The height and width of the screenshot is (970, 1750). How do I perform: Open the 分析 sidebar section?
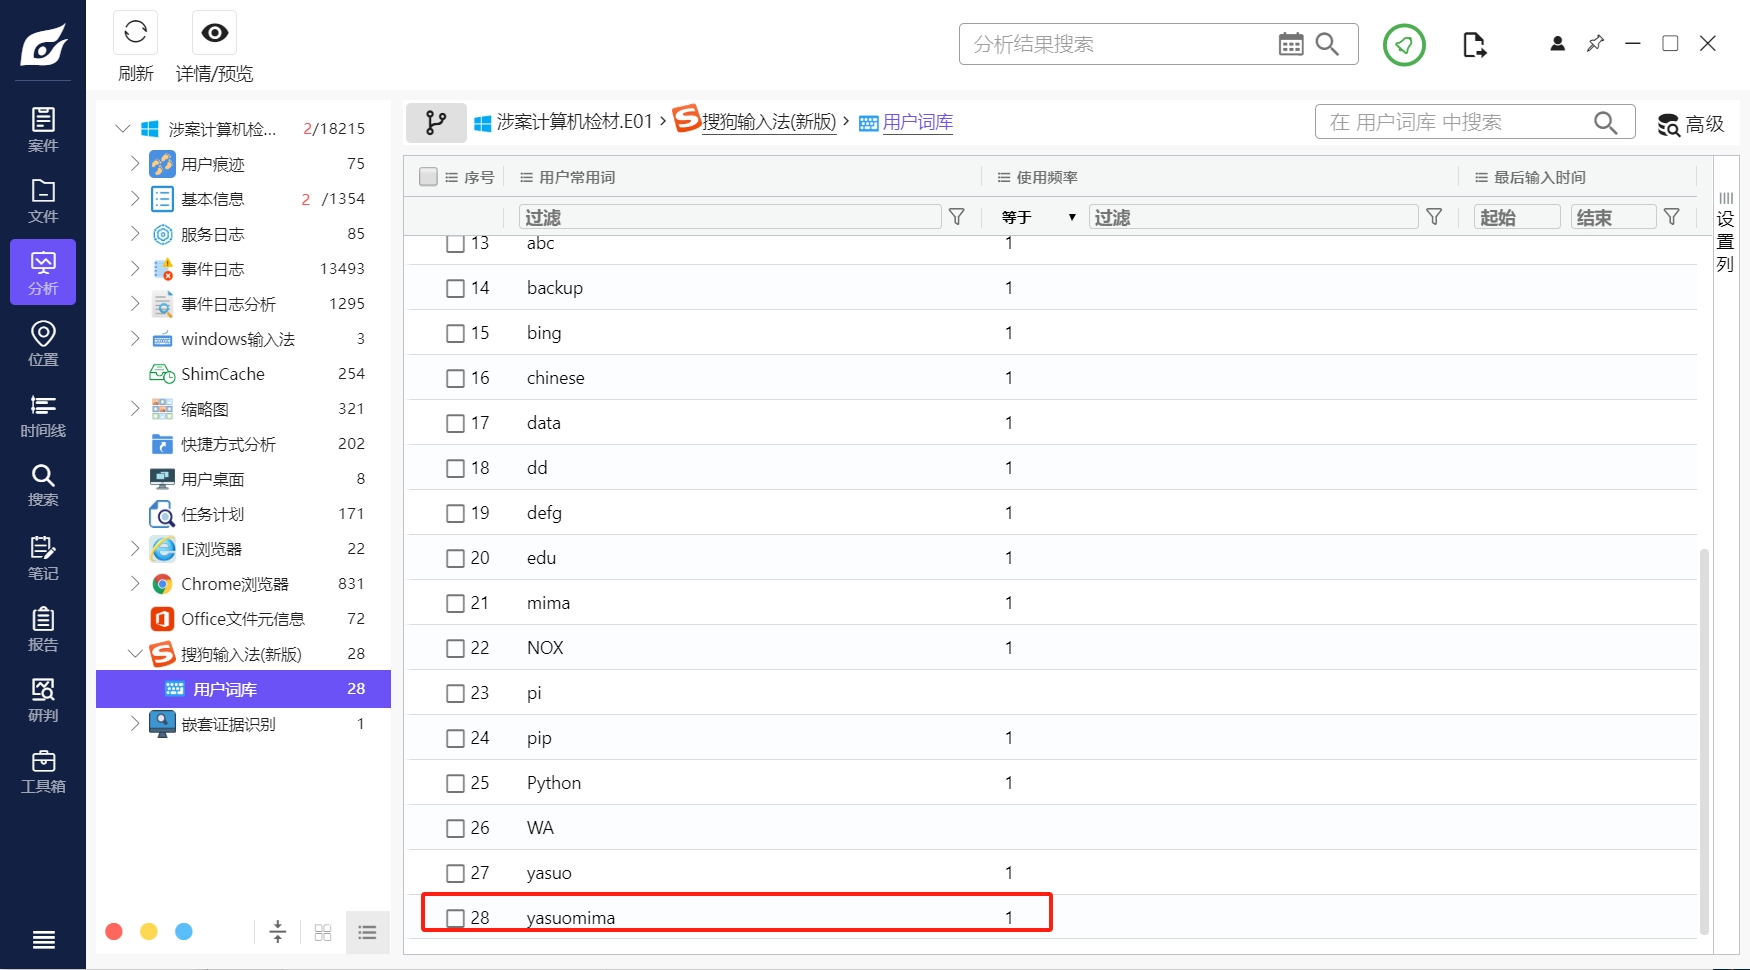tap(43, 272)
